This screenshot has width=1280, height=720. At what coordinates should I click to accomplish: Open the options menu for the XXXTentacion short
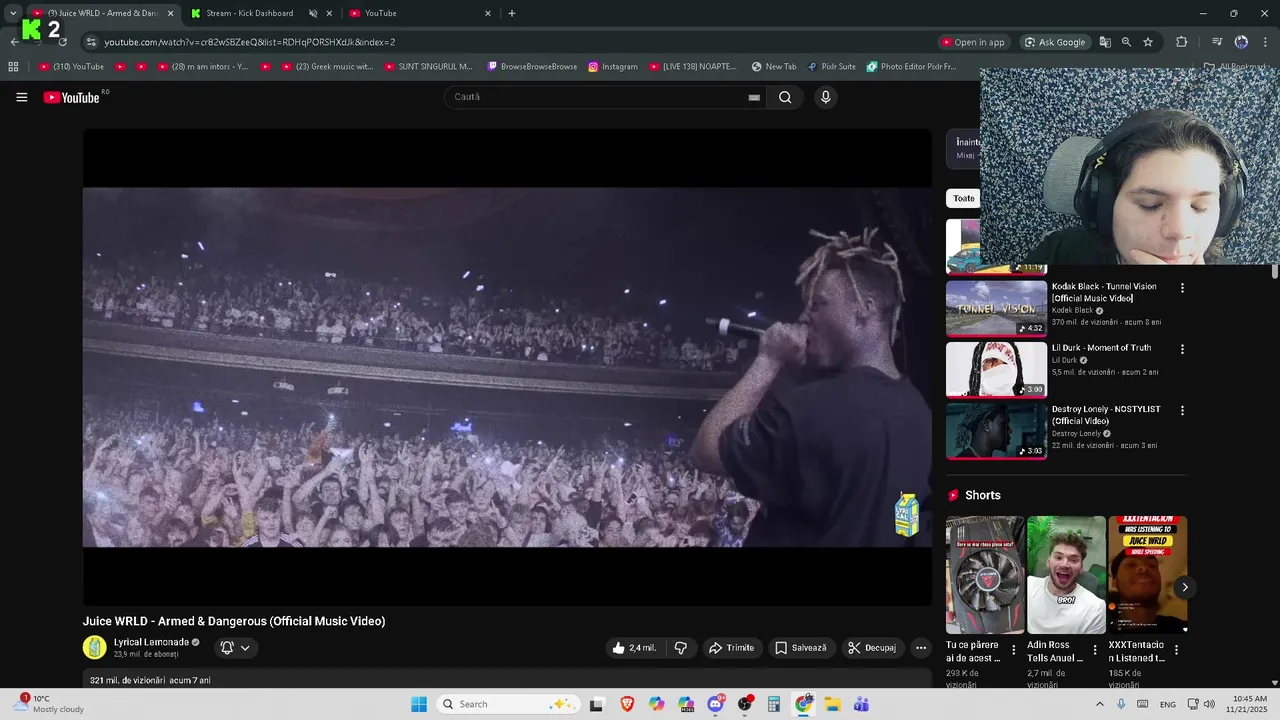click(1176, 650)
